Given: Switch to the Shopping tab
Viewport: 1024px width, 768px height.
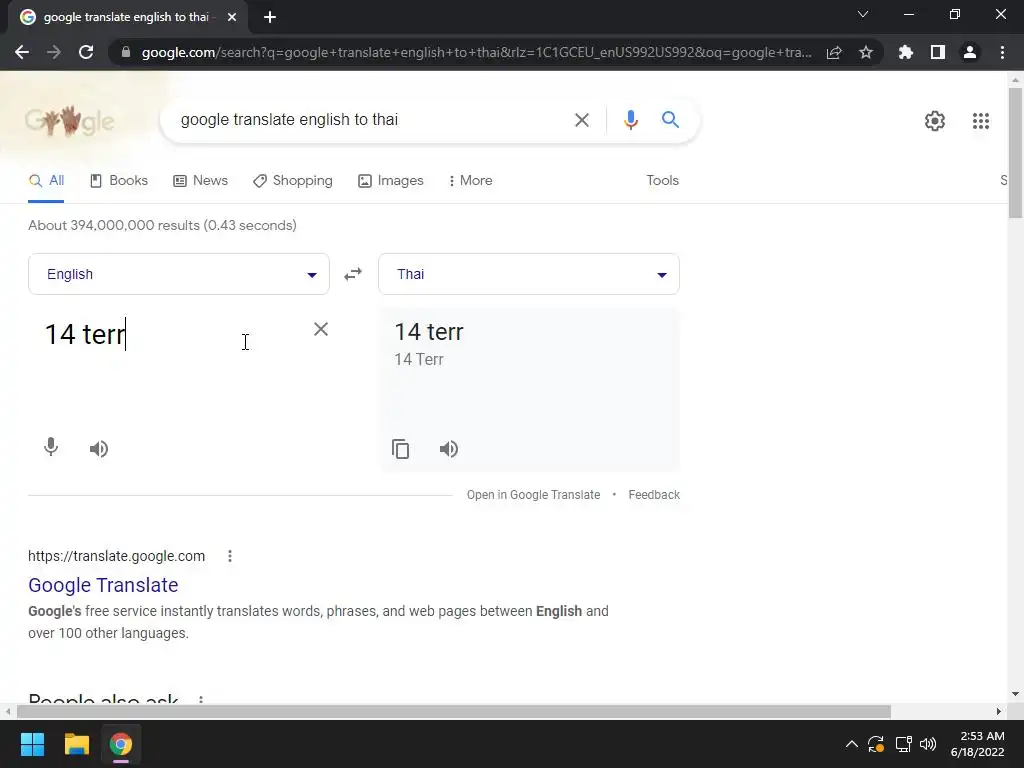Looking at the screenshot, I should pyautogui.click(x=293, y=181).
